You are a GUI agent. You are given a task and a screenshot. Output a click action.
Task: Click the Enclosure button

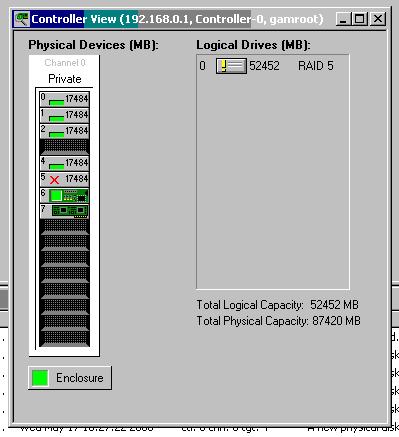click(x=70, y=378)
